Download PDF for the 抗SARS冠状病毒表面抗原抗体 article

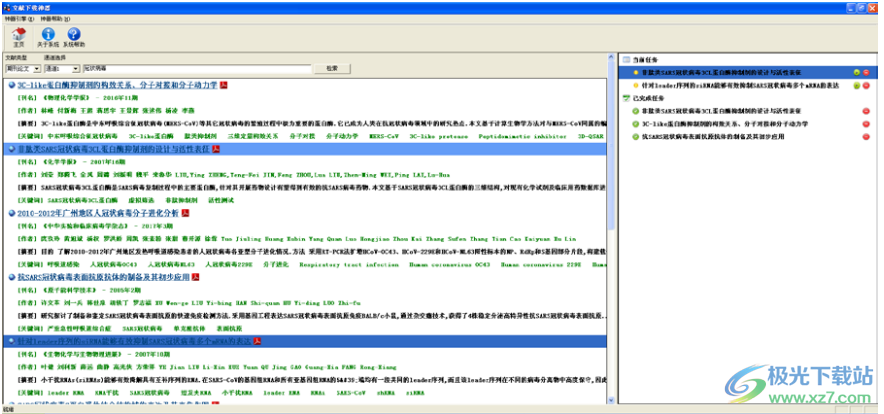coord(196,277)
